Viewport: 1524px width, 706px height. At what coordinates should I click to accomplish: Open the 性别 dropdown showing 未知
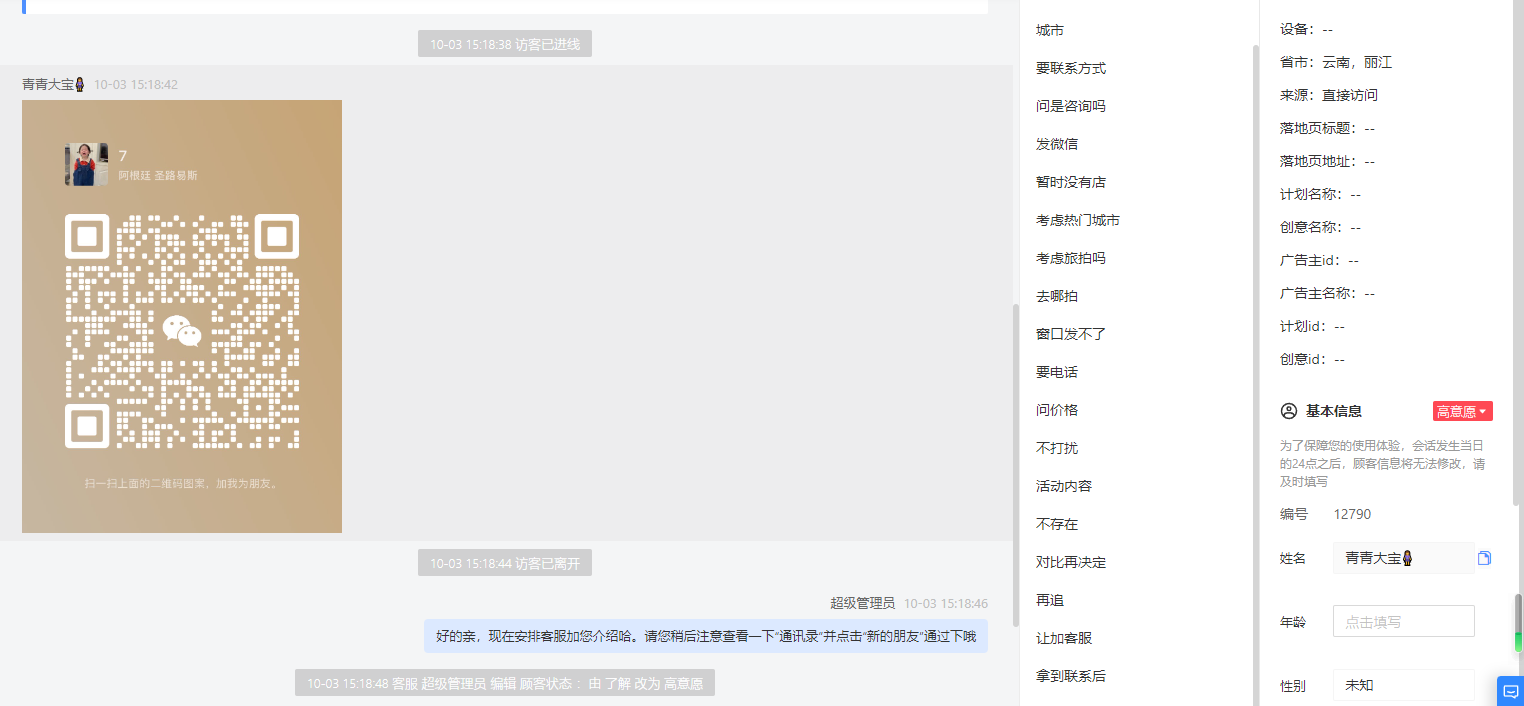(x=1403, y=686)
